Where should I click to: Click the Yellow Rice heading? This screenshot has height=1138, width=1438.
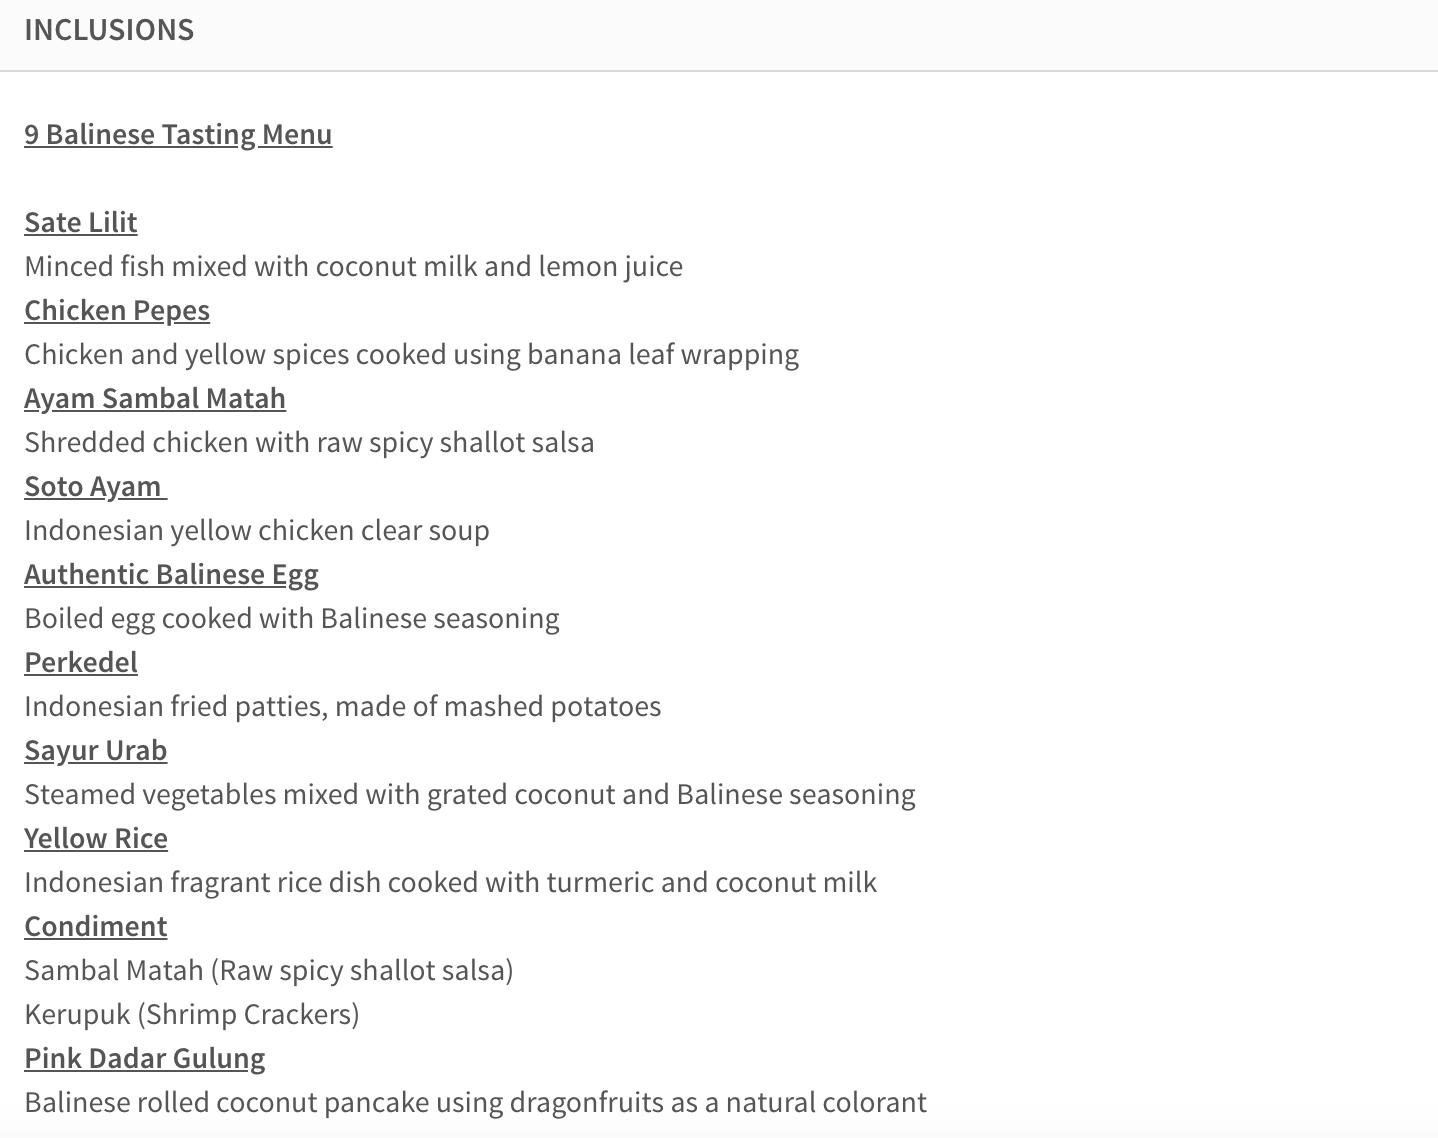click(x=96, y=838)
